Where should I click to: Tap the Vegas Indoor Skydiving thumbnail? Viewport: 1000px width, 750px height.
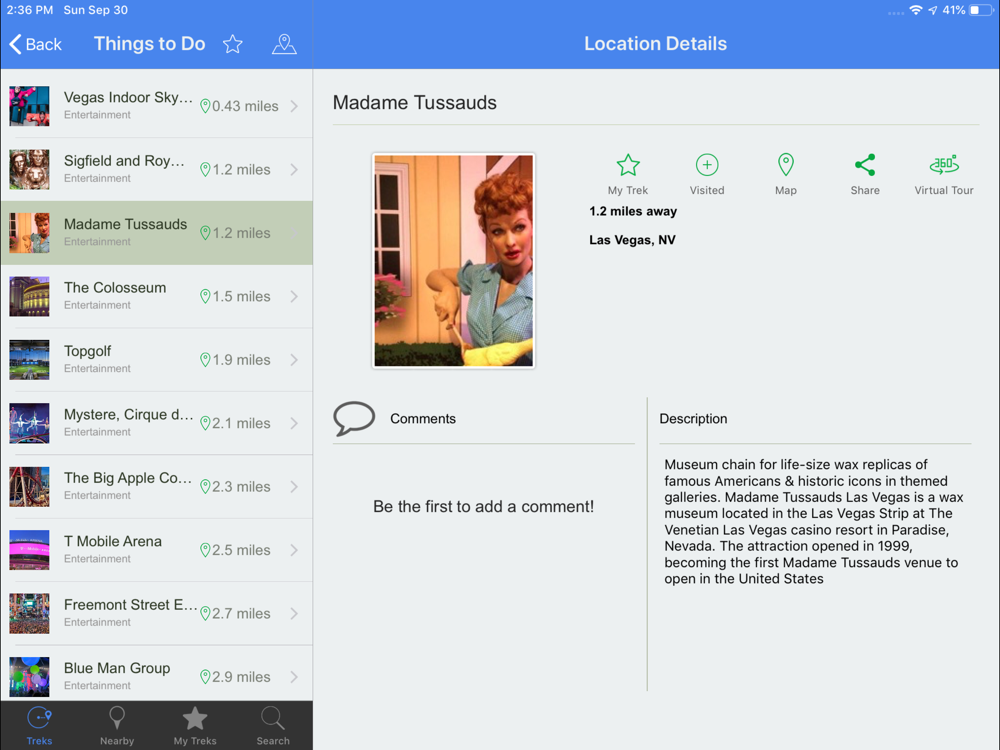(x=29, y=106)
